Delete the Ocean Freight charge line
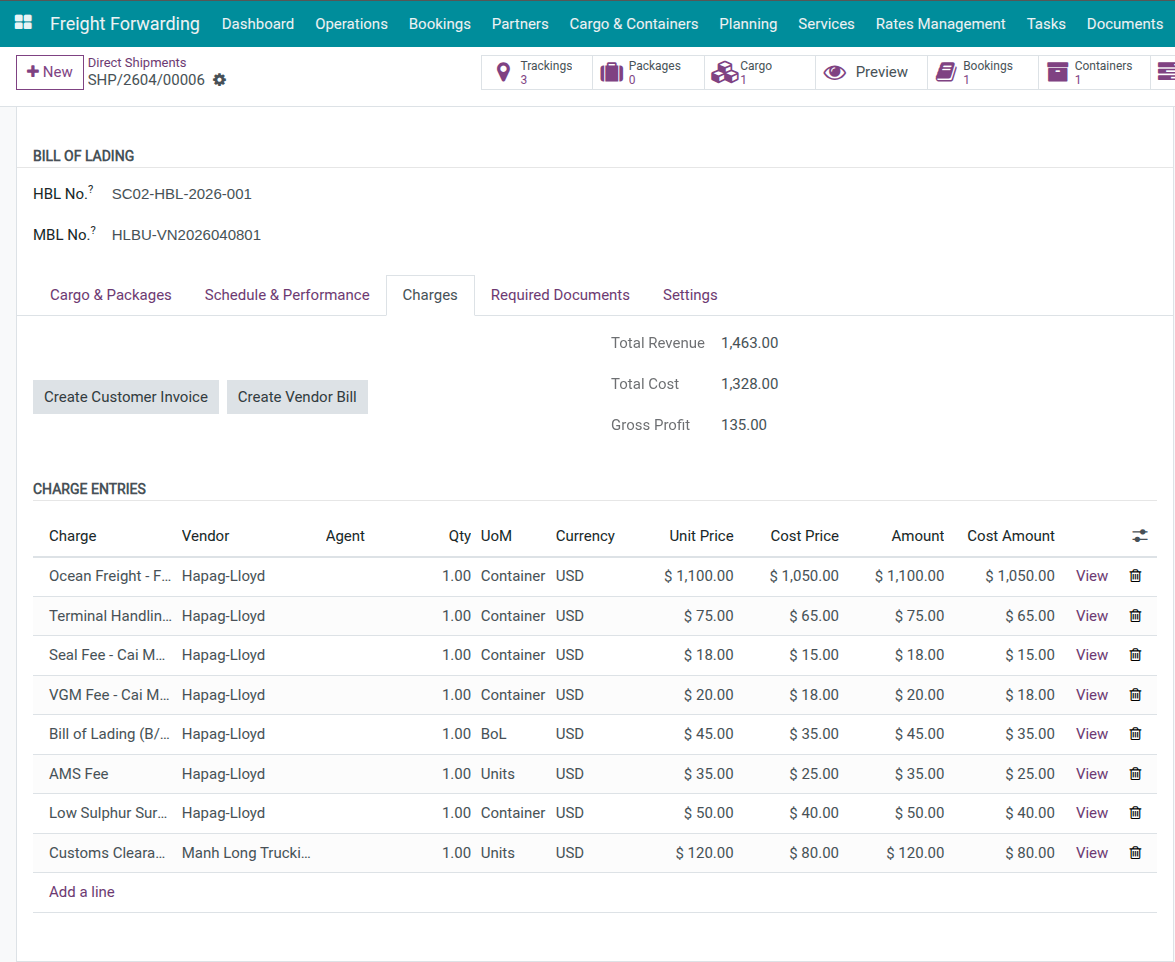The width and height of the screenshot is (1175, 962). pyautogui.click(x=1135, y=576)
